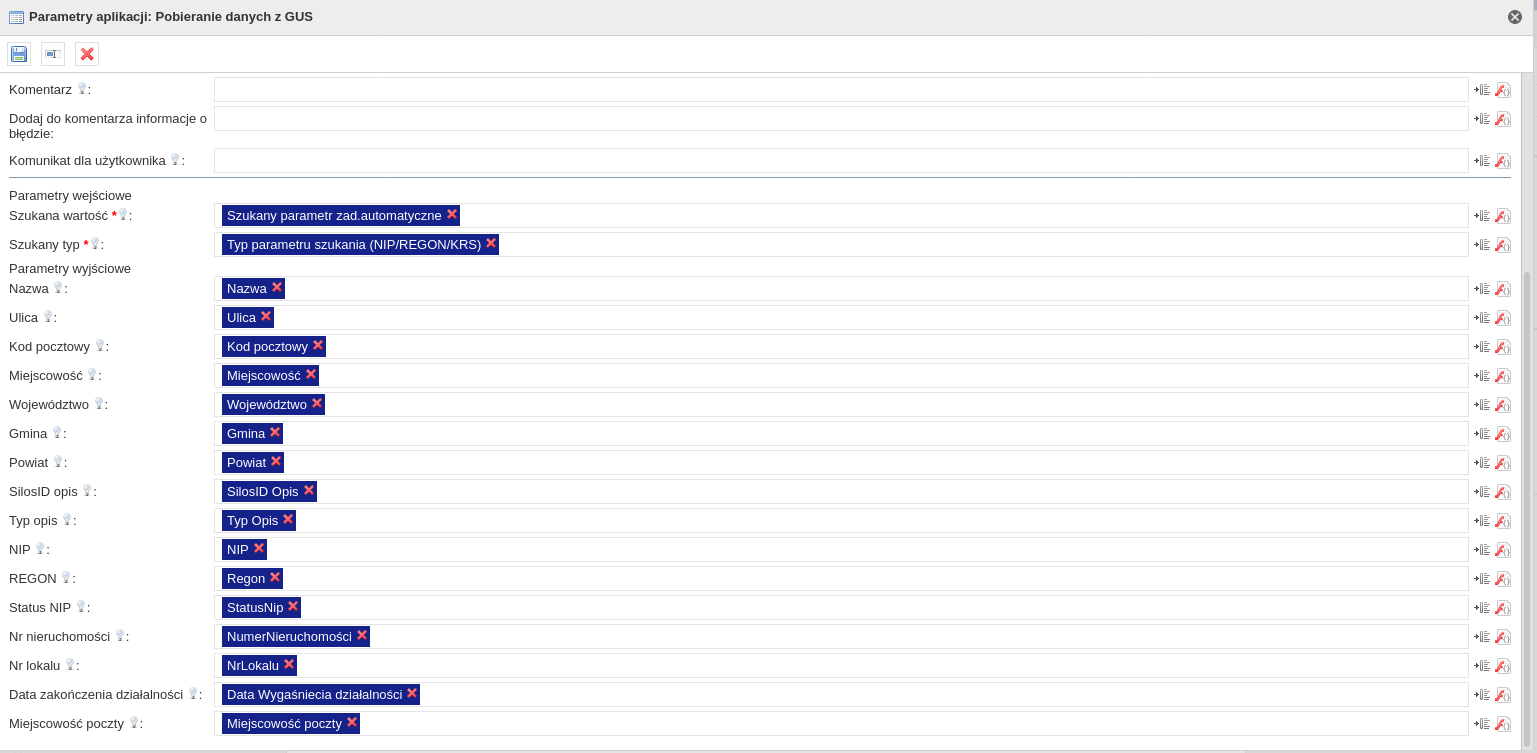Click into the Komentarz input field
The height and width of the screenshot is (753, 1537).
840,90
